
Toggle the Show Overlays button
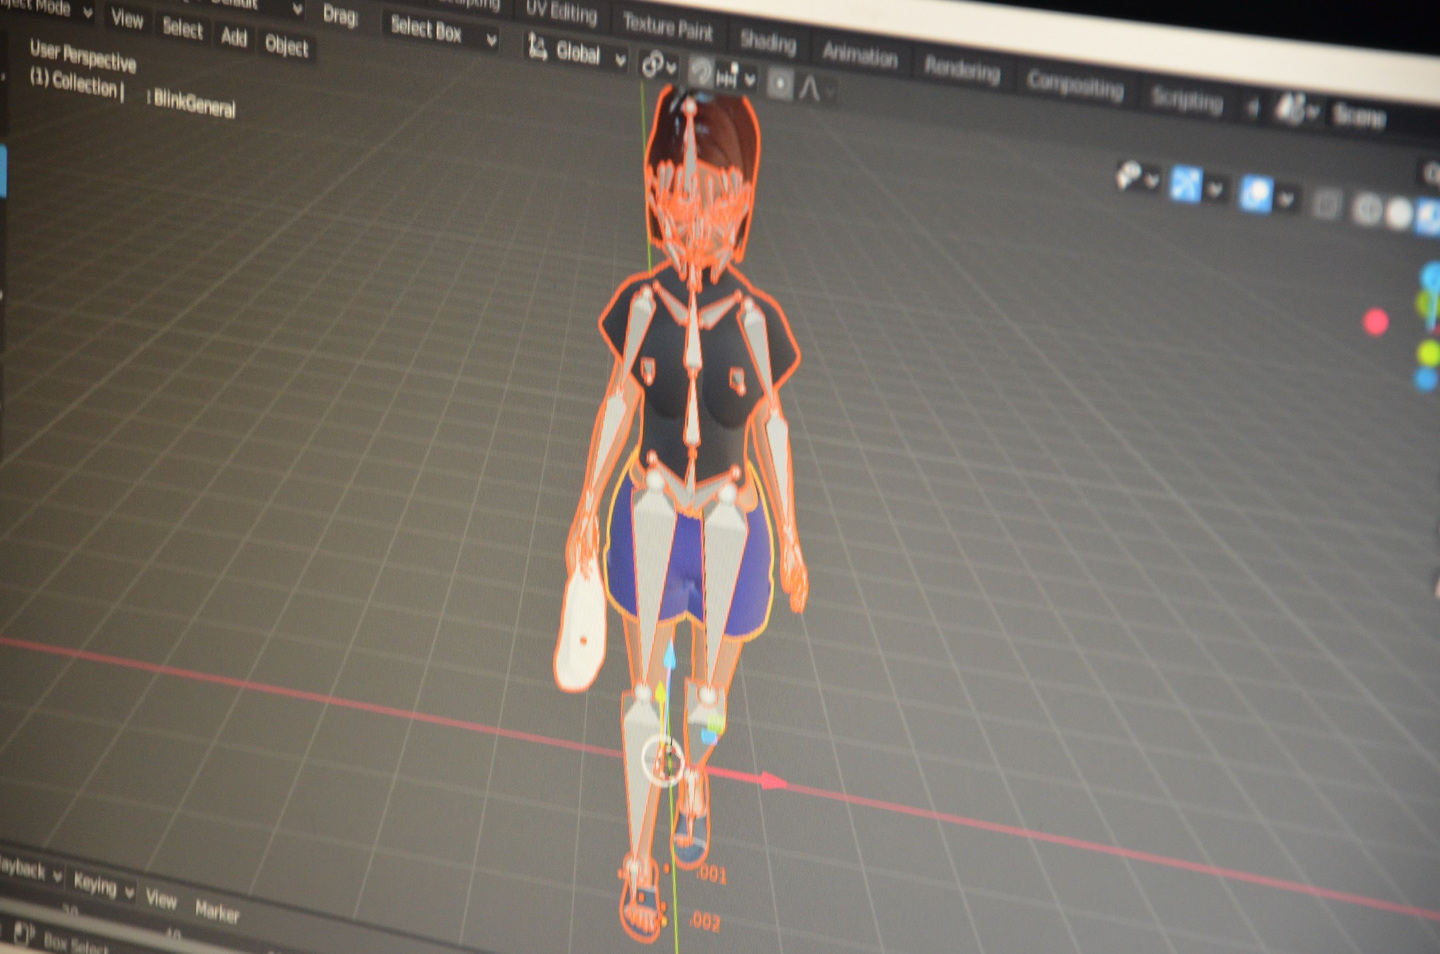1256,193
